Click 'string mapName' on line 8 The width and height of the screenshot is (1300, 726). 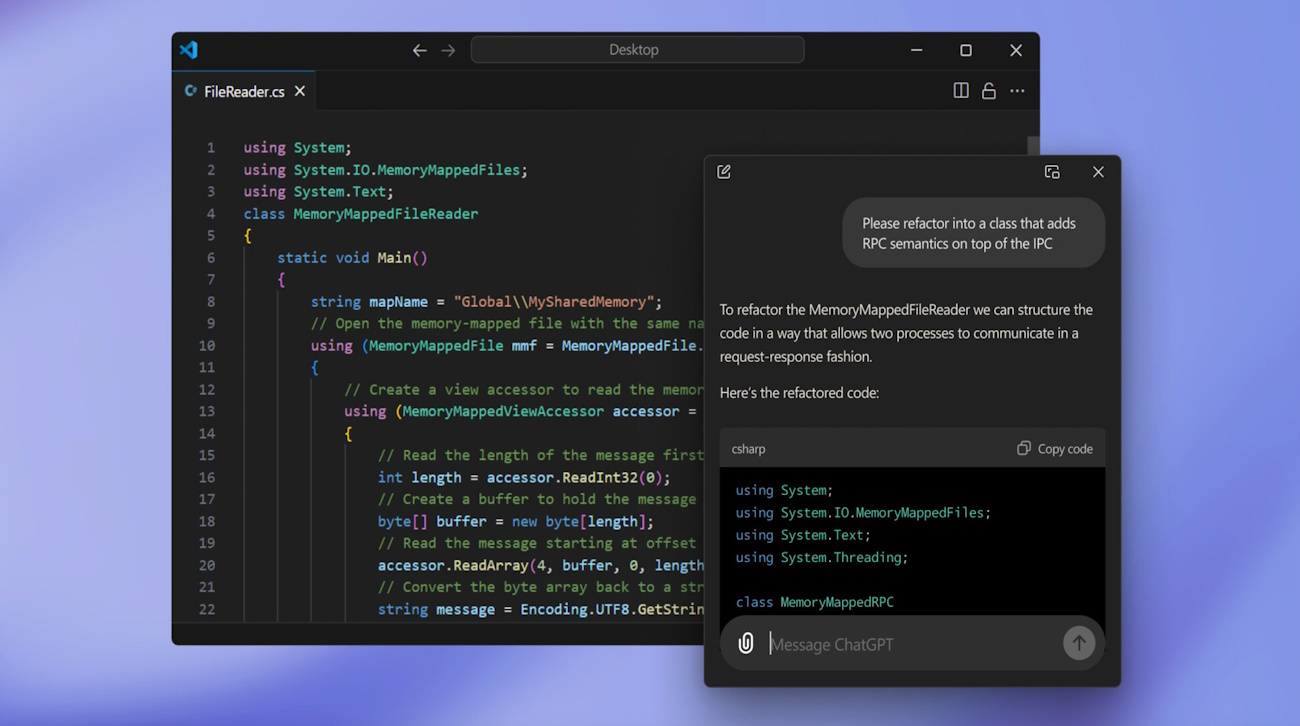tap(369, 302)
